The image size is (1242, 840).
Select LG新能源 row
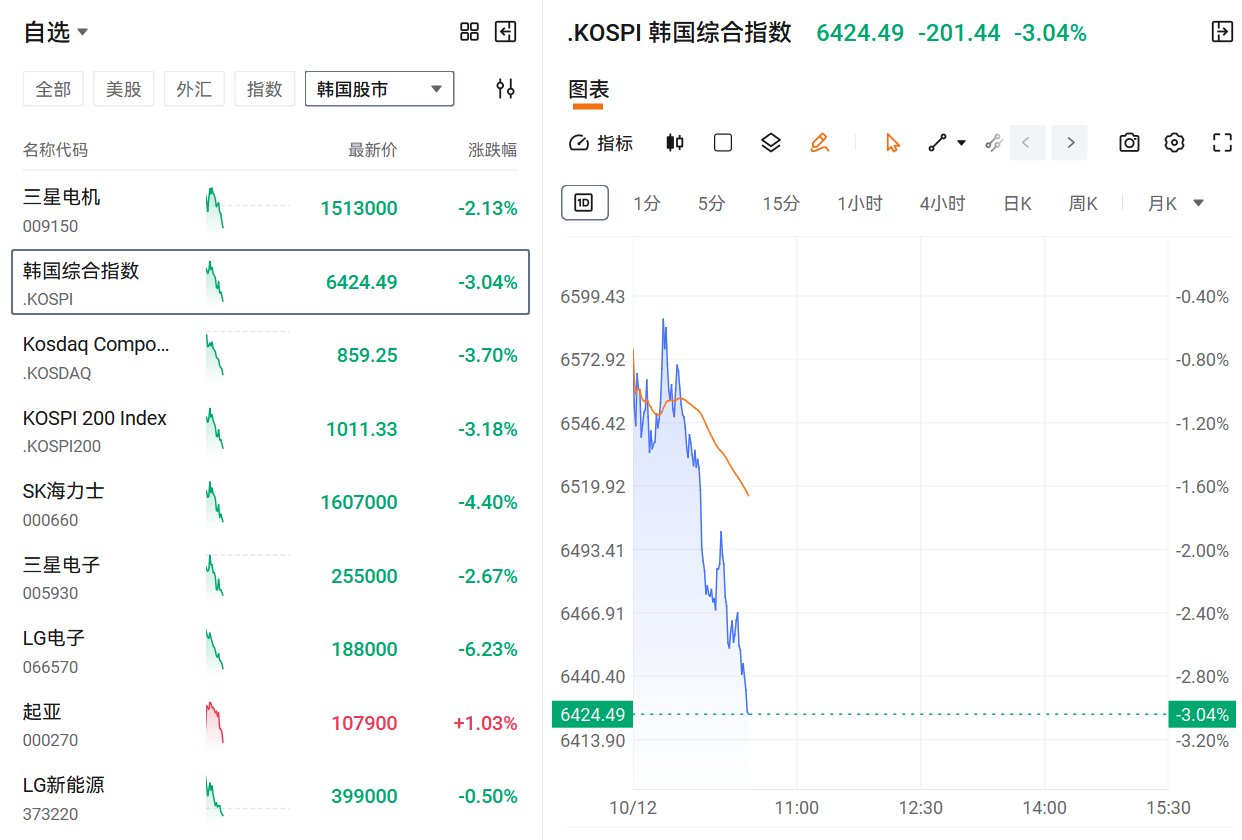pos(270,797)
